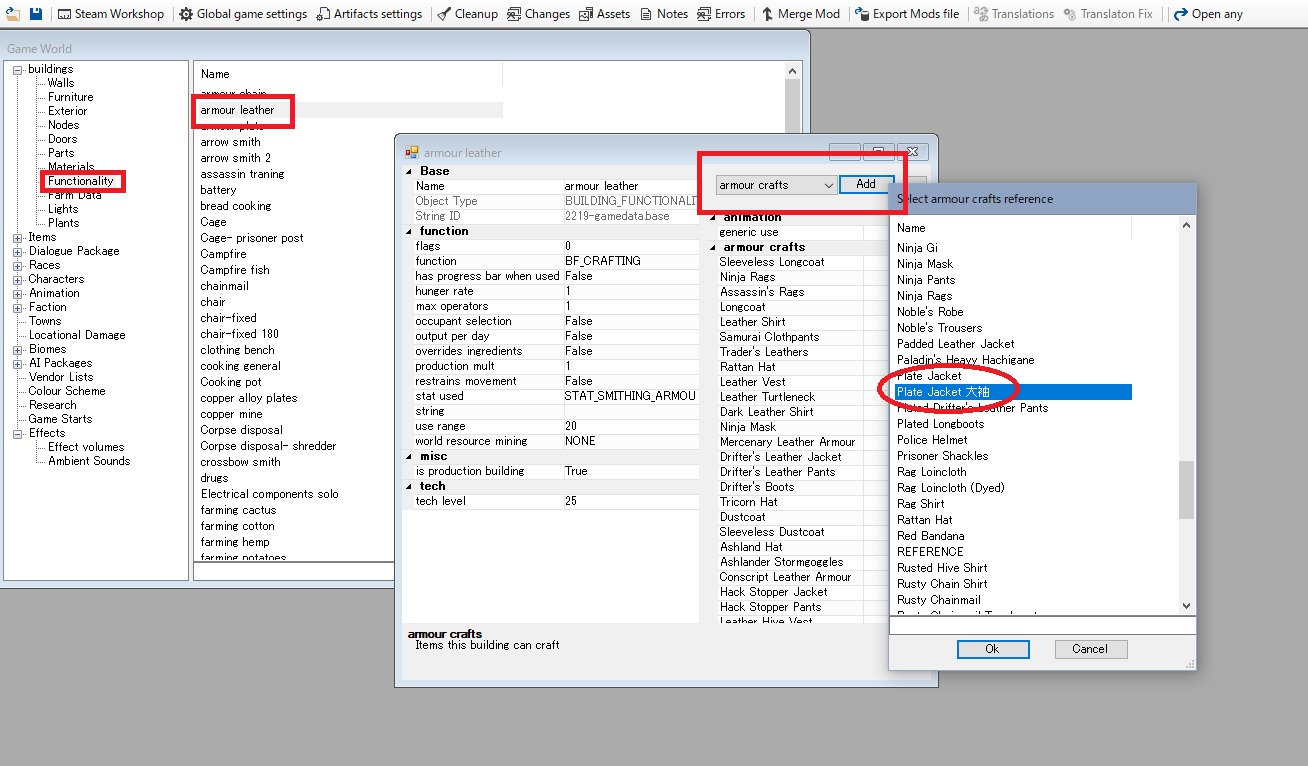Collapse the tech property section

click(409, 486)
